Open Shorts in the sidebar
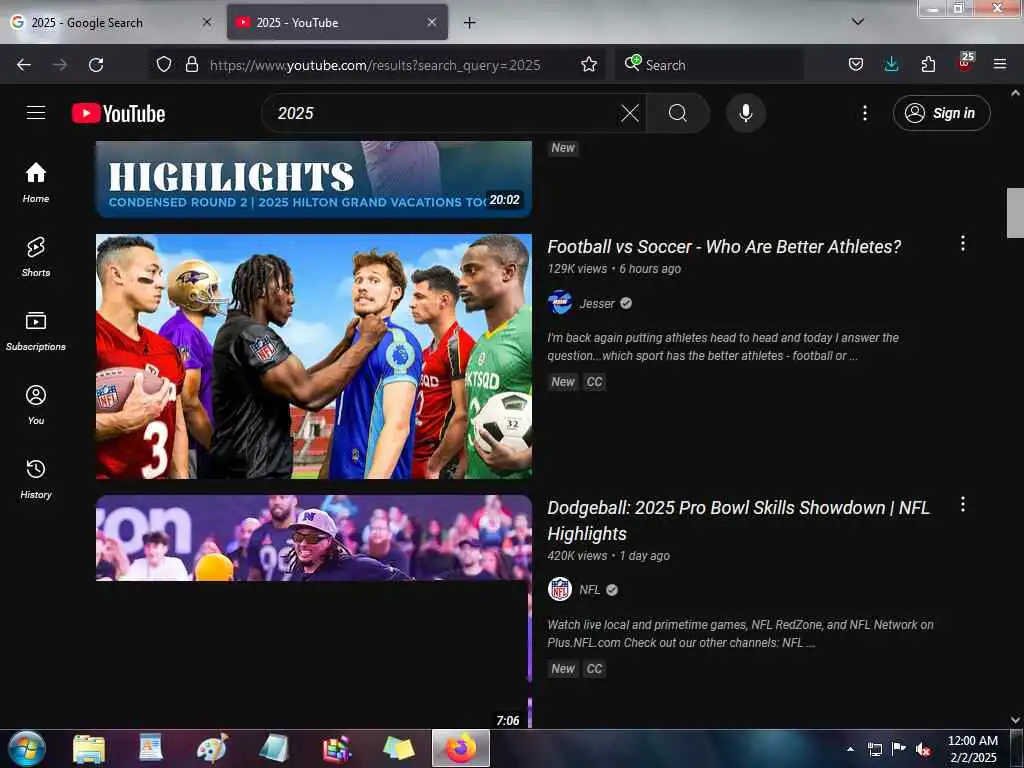The image size is (1024, 768). [36, 257]
